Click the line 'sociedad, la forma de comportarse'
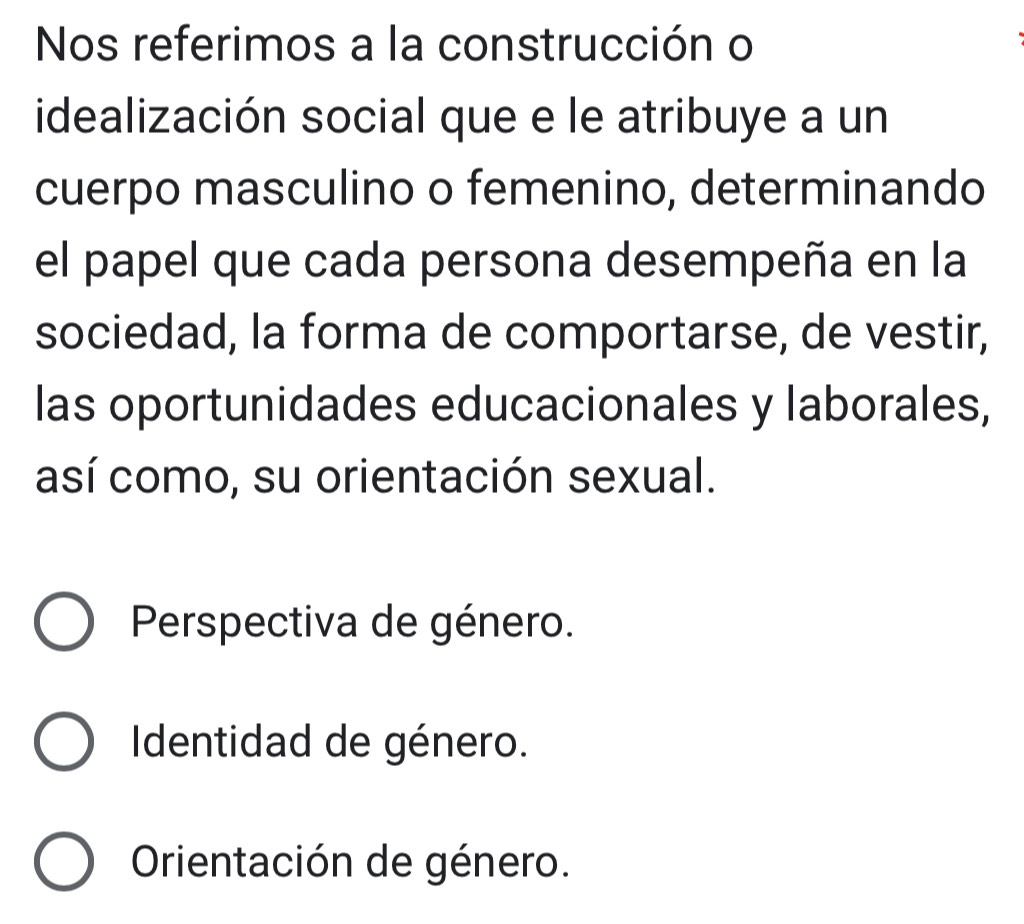The image size is (1024, 924). pos(511,335)
